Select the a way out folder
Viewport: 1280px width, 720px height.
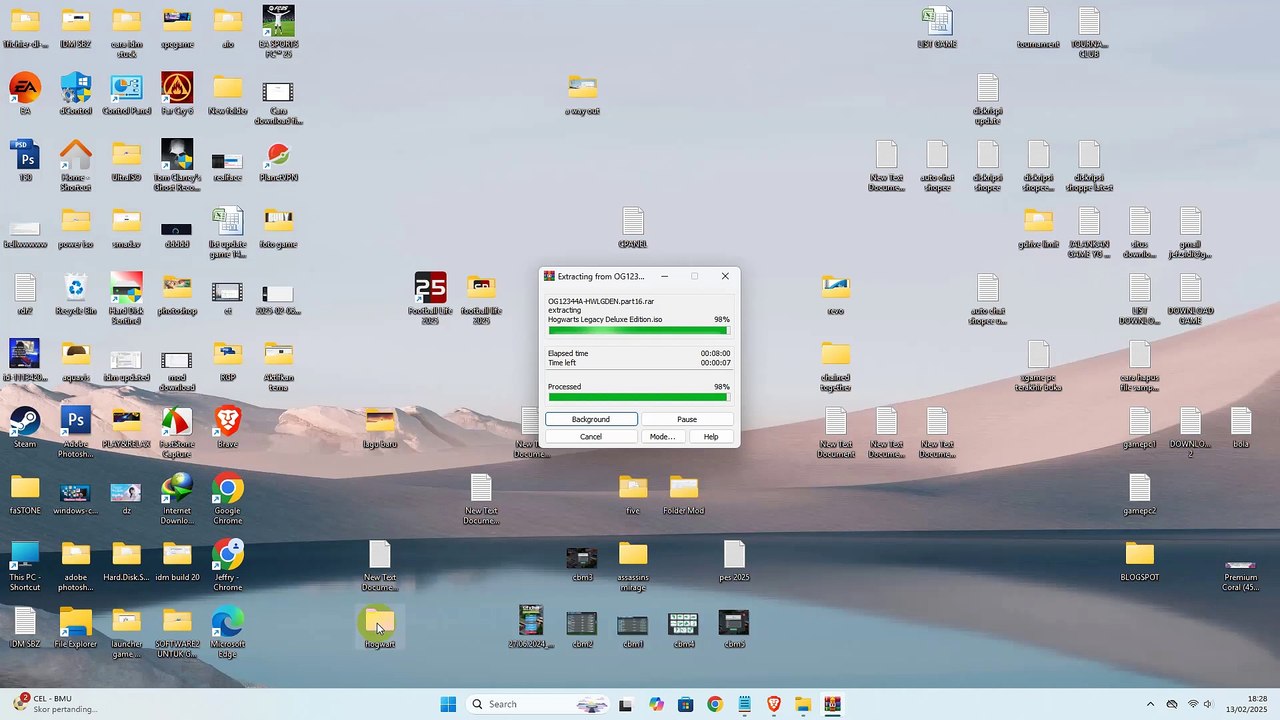pyautogui.click(x=582, y=94)
